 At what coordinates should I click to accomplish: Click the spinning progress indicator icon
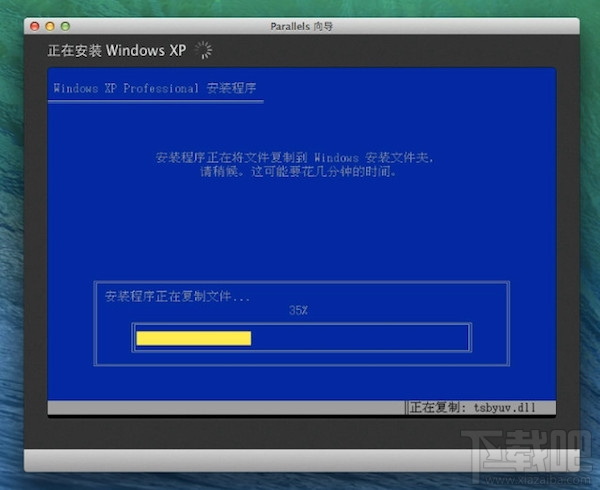pyautogui.click(x=203, y=50)
